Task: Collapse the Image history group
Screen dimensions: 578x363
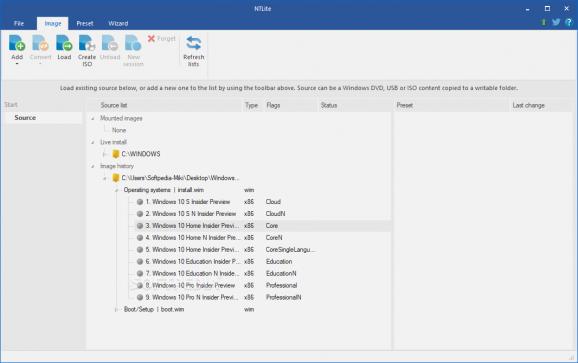Action: [93, 166]
